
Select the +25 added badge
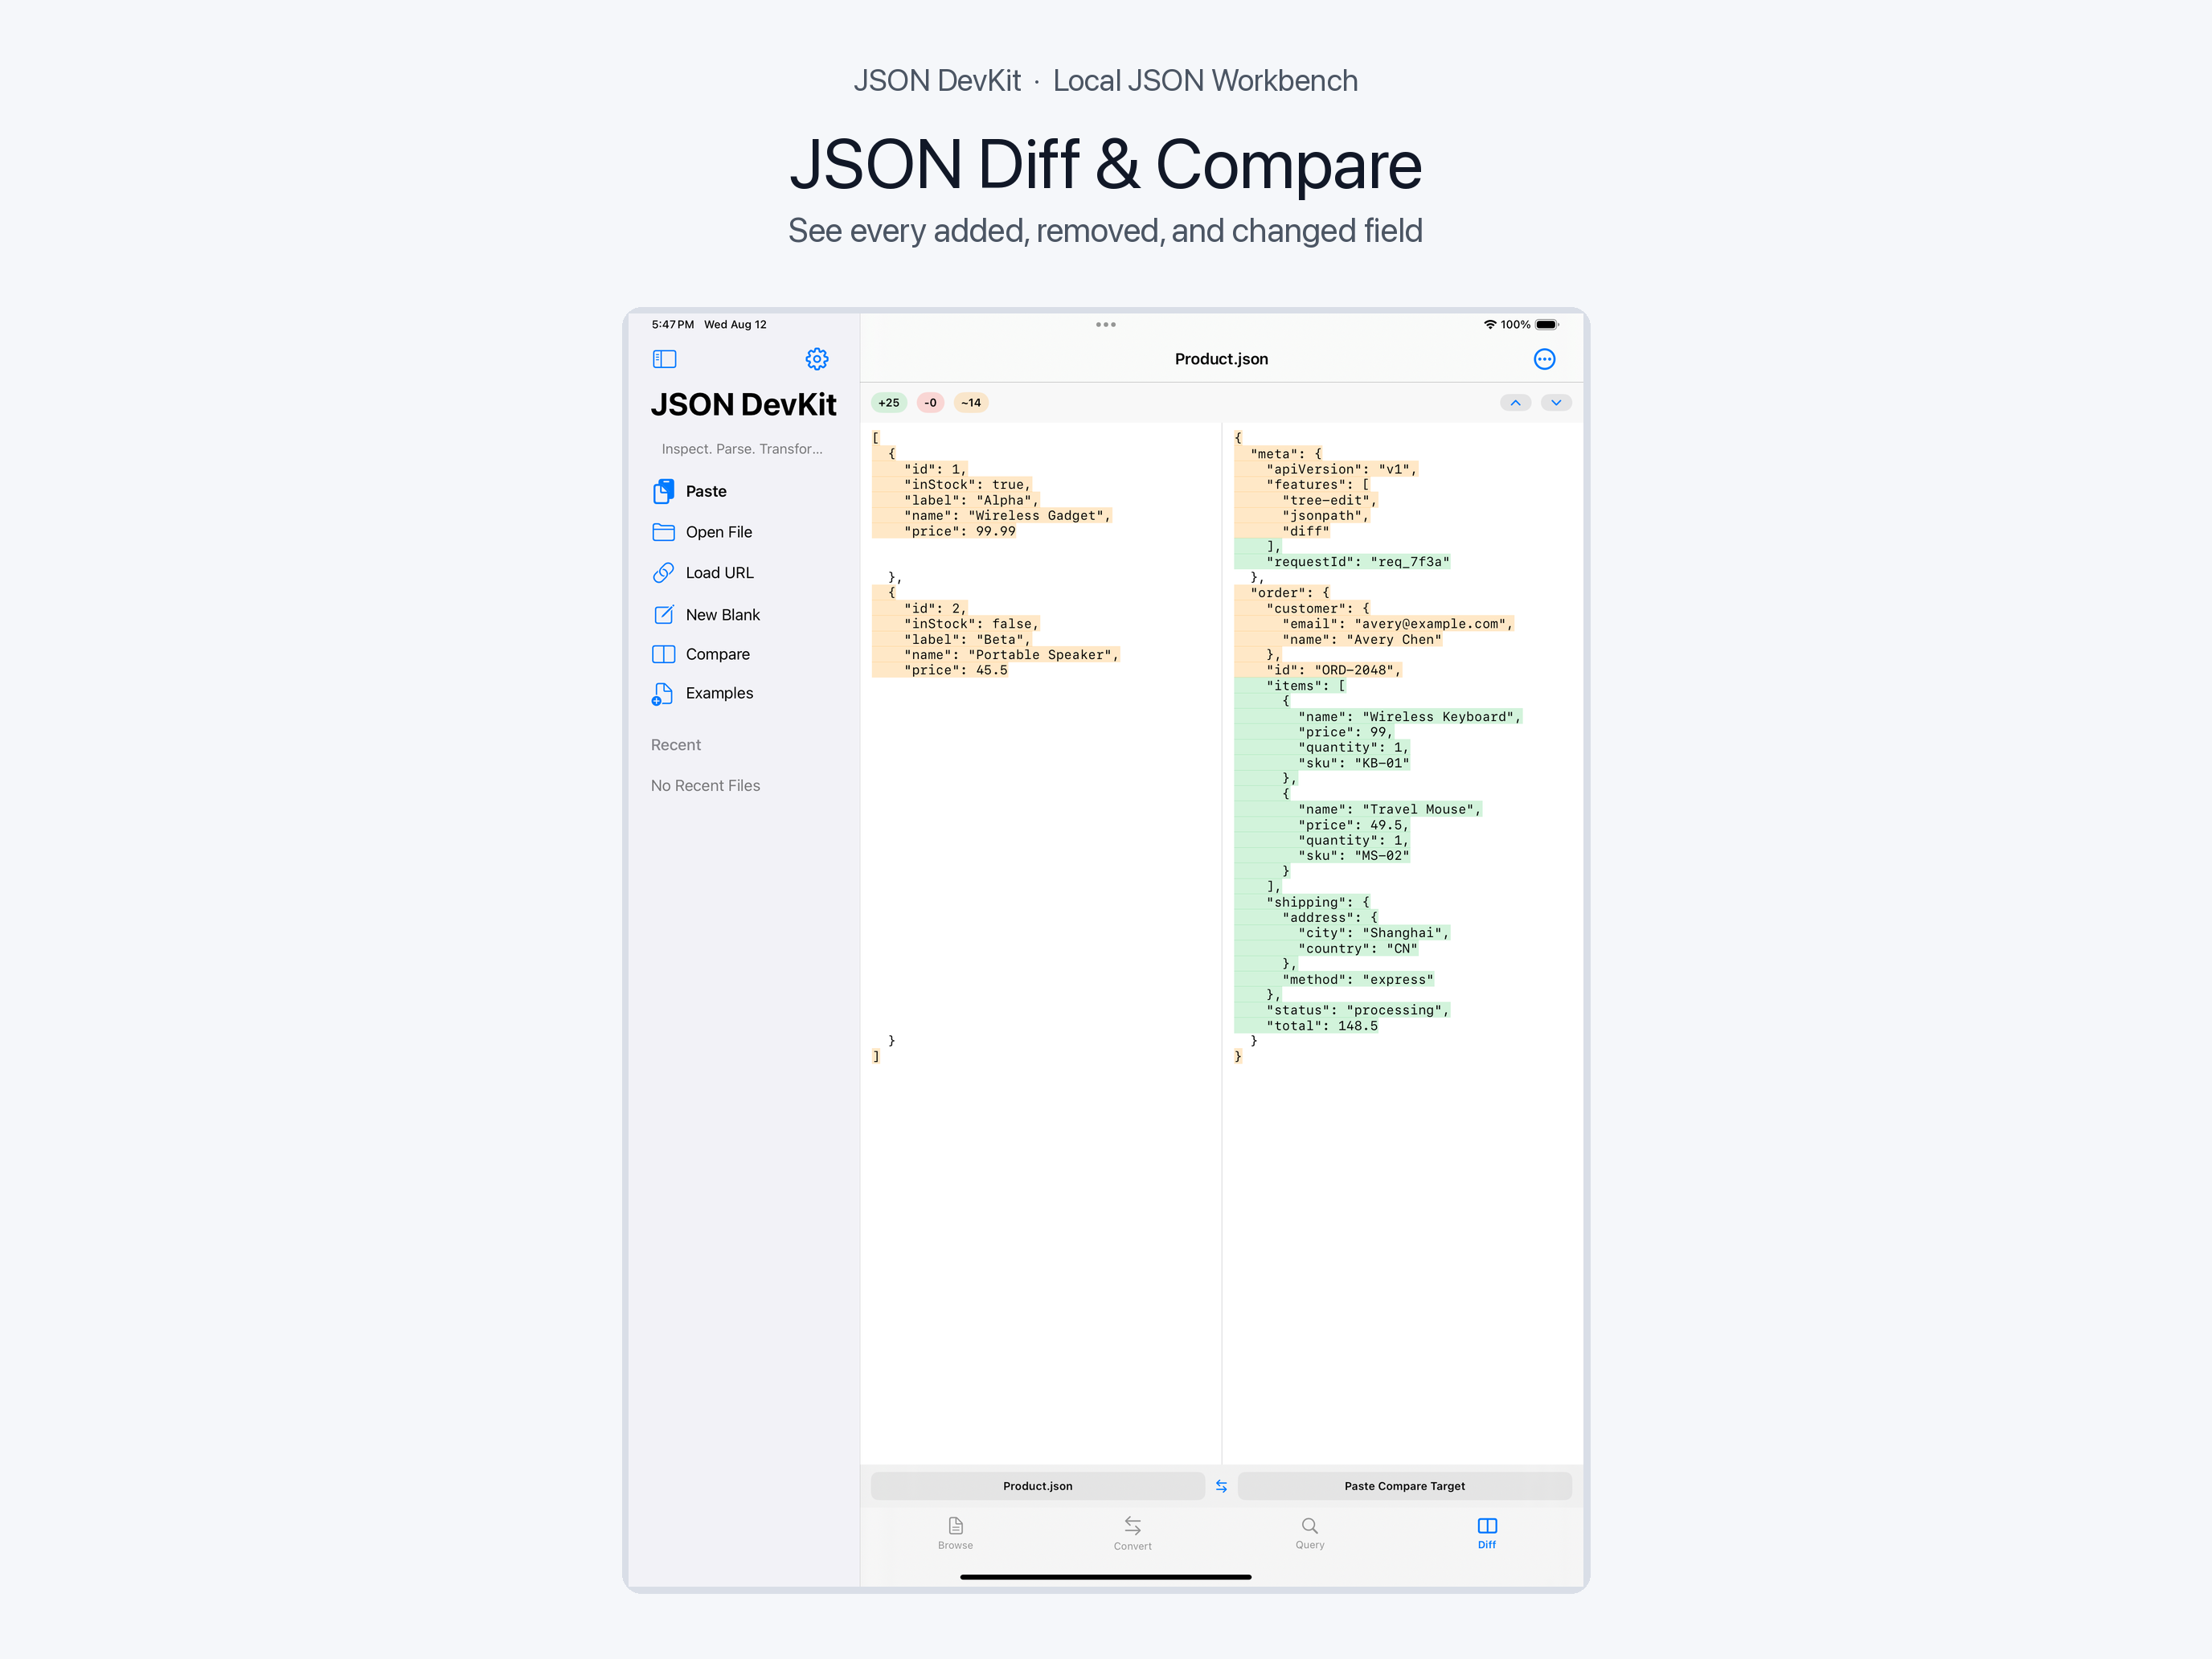(x=888, y=402)
